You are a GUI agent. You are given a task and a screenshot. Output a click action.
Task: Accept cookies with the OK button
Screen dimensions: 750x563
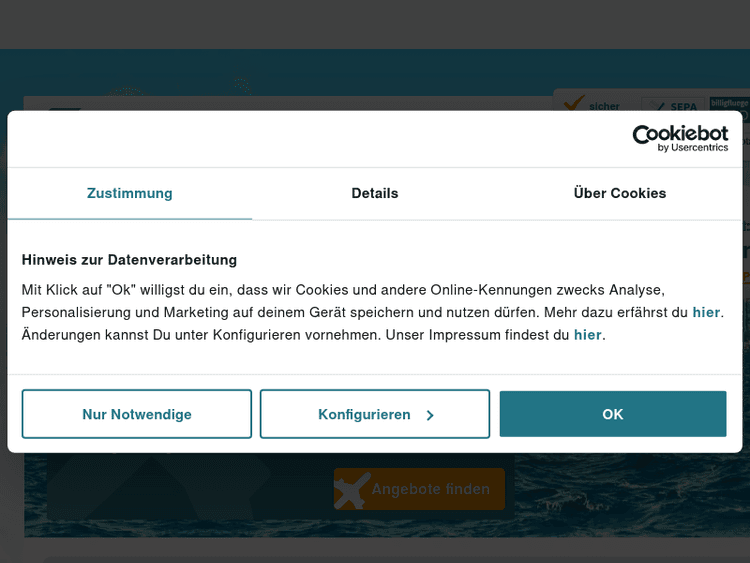tap(612, 414)
